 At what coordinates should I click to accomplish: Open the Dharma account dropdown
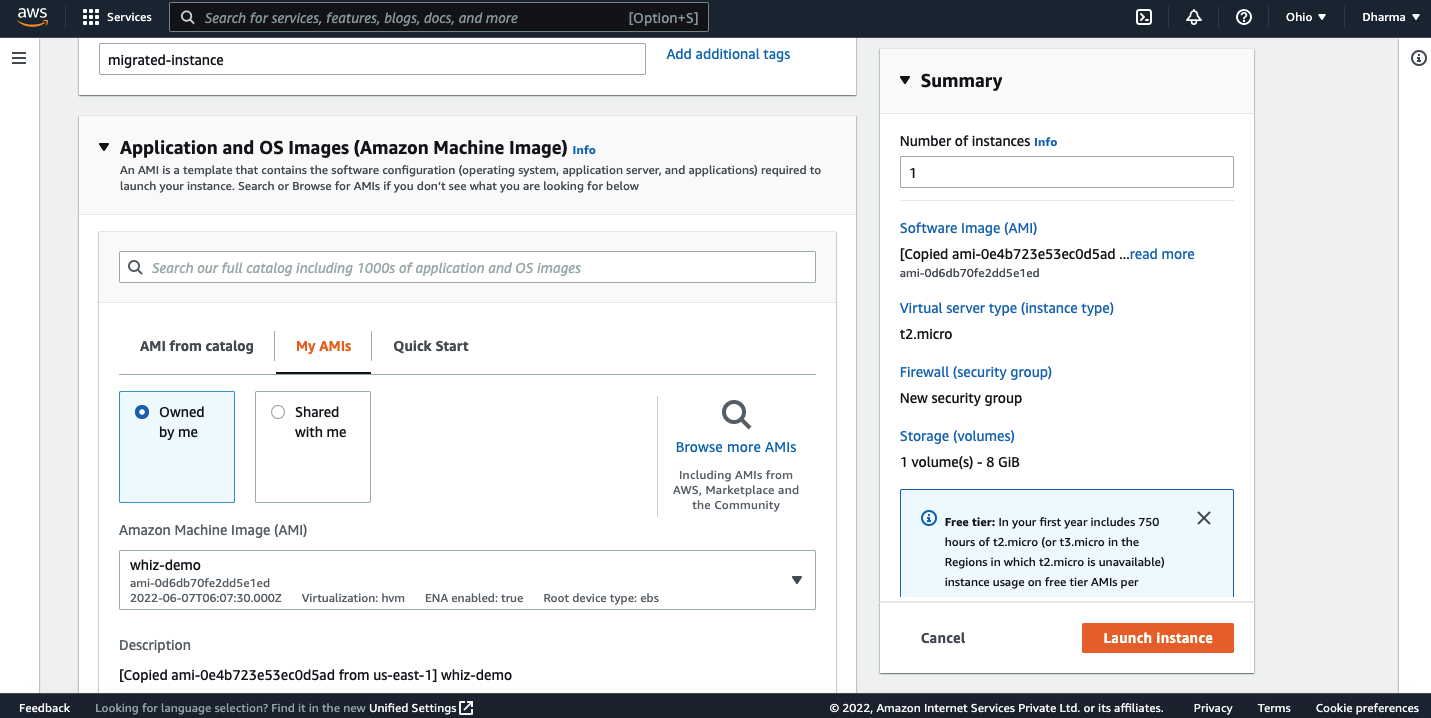pyautogui.click(x=1391, y=17)
